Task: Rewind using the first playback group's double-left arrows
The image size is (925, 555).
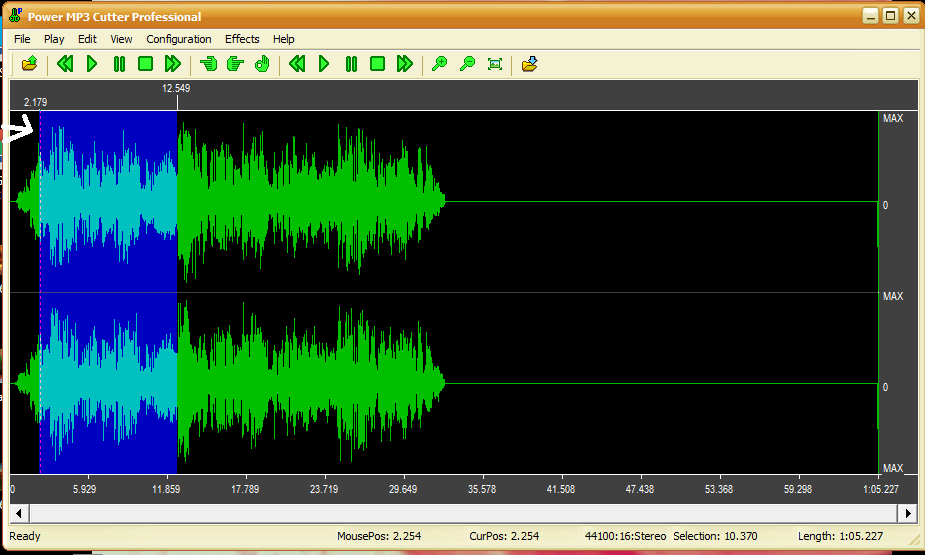Action: click(x=65, y=64)
